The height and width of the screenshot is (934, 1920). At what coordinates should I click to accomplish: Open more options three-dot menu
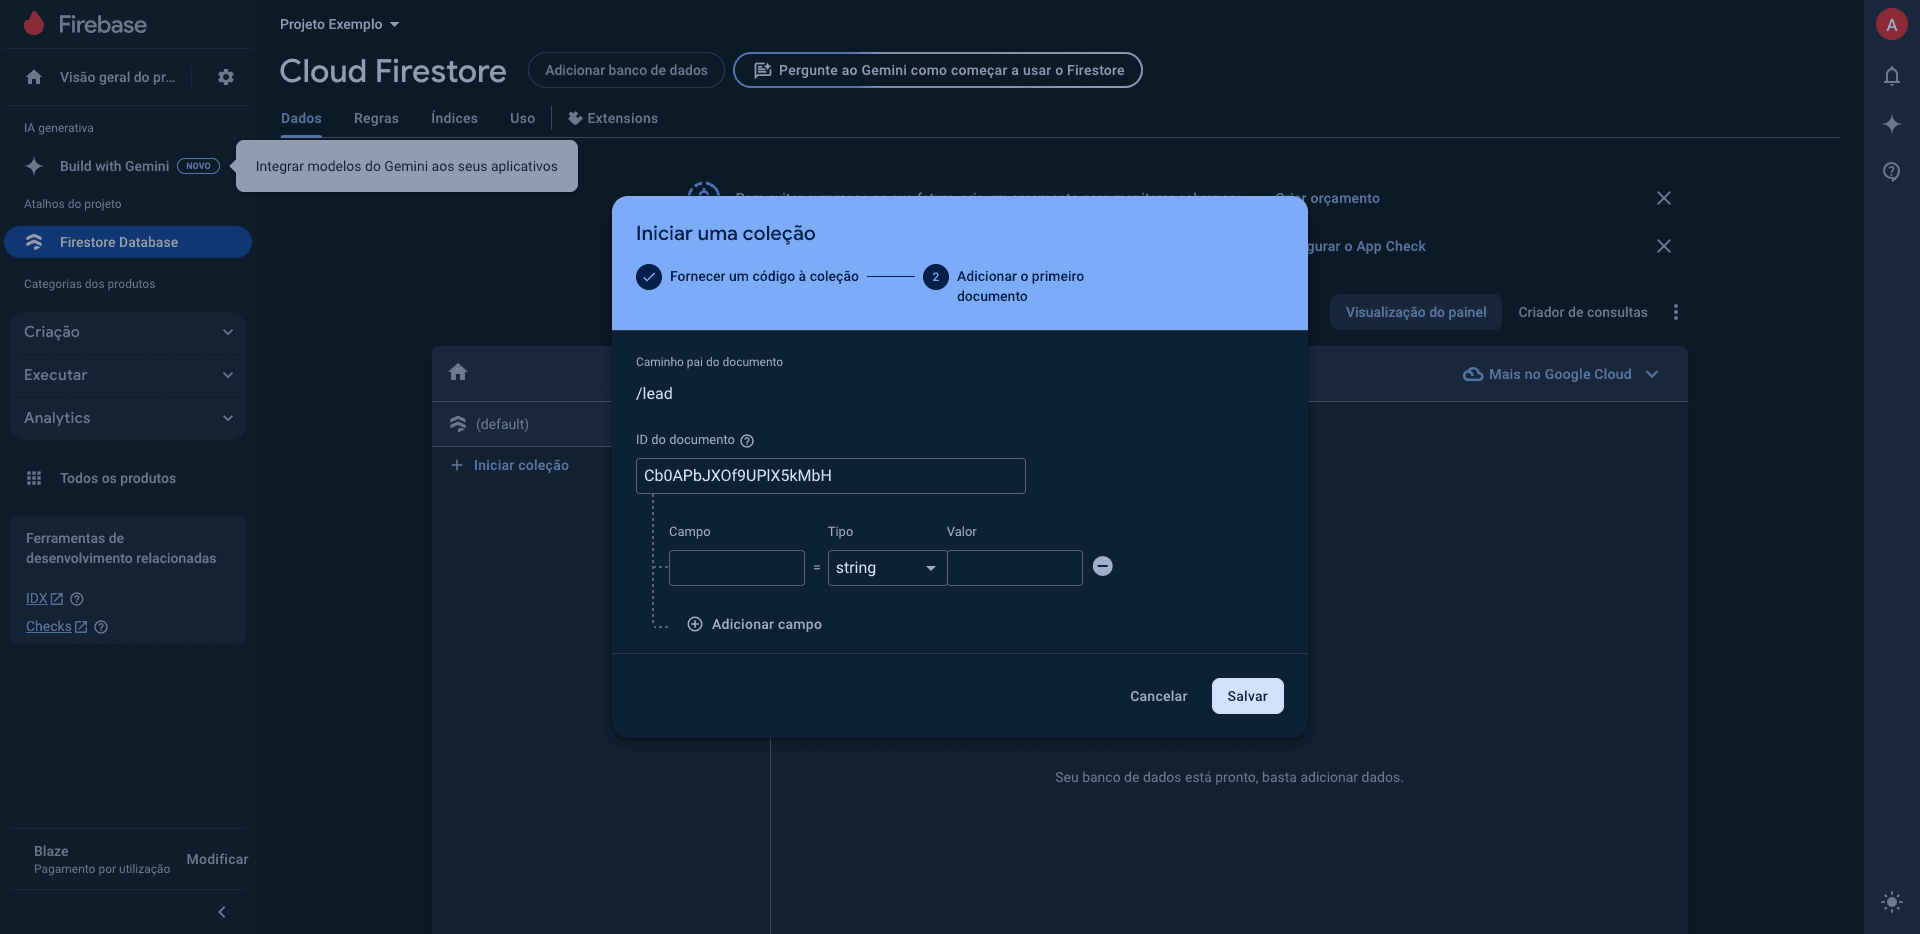[1676, 312]
